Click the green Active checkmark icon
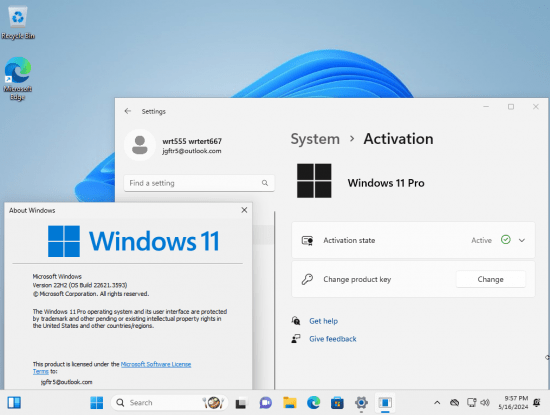The height and width of the screenshot is (415, 550). click(505, 240)
